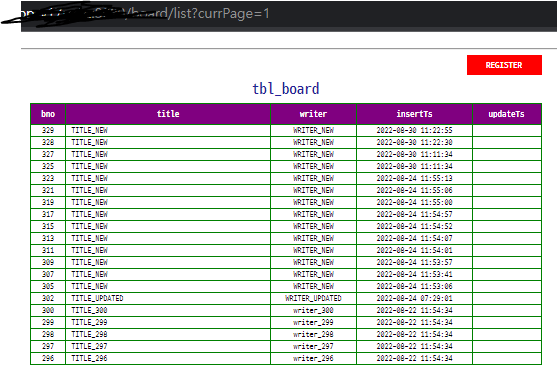Click bno cell 325
The image size is (557, 366).
click(48, 166)
